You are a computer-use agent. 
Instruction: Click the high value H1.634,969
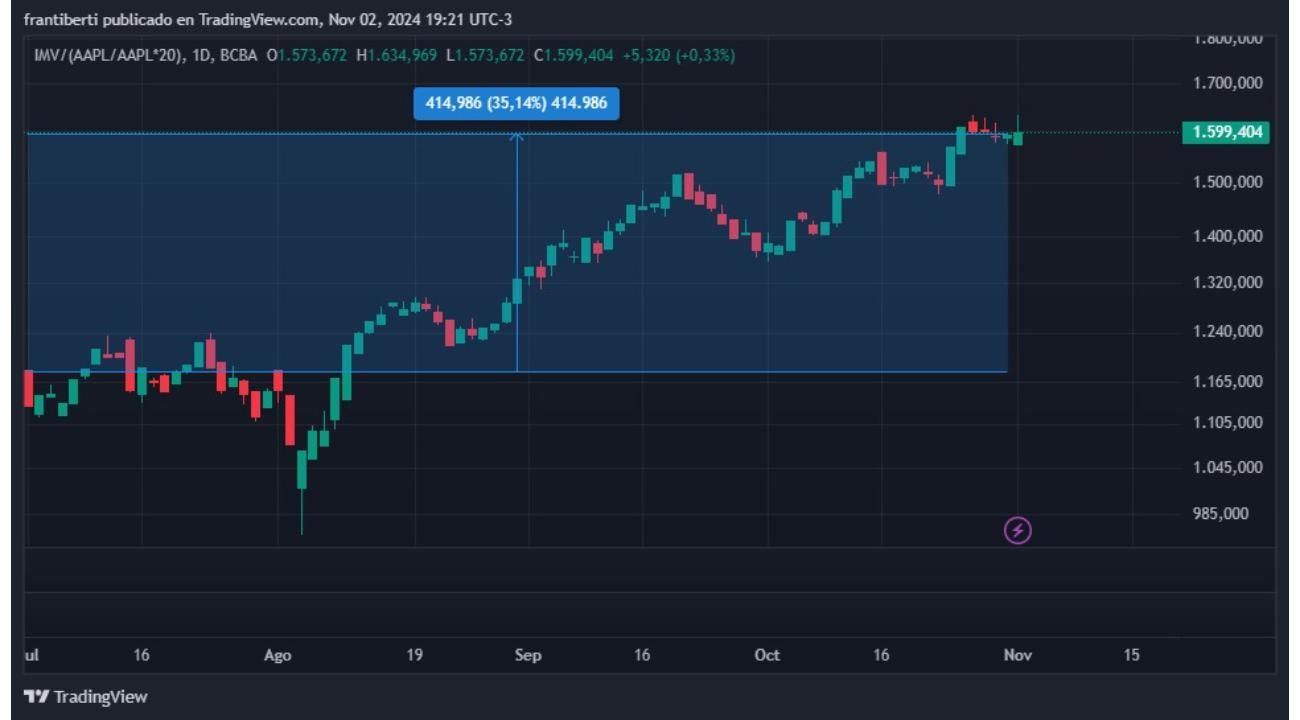tap(396, 55)
